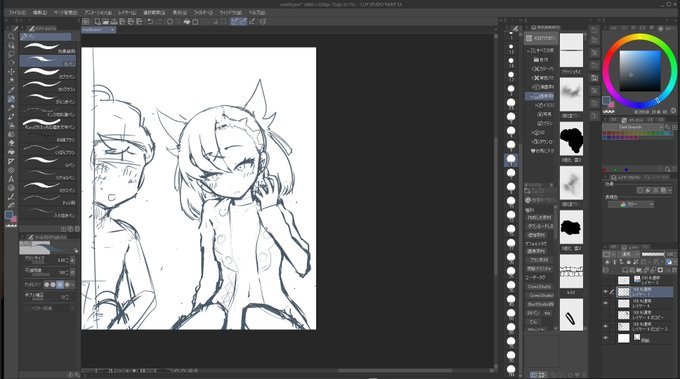Expand the カラーパターン material folder
Screen dimensions: 680x379
tap(533, 69)
